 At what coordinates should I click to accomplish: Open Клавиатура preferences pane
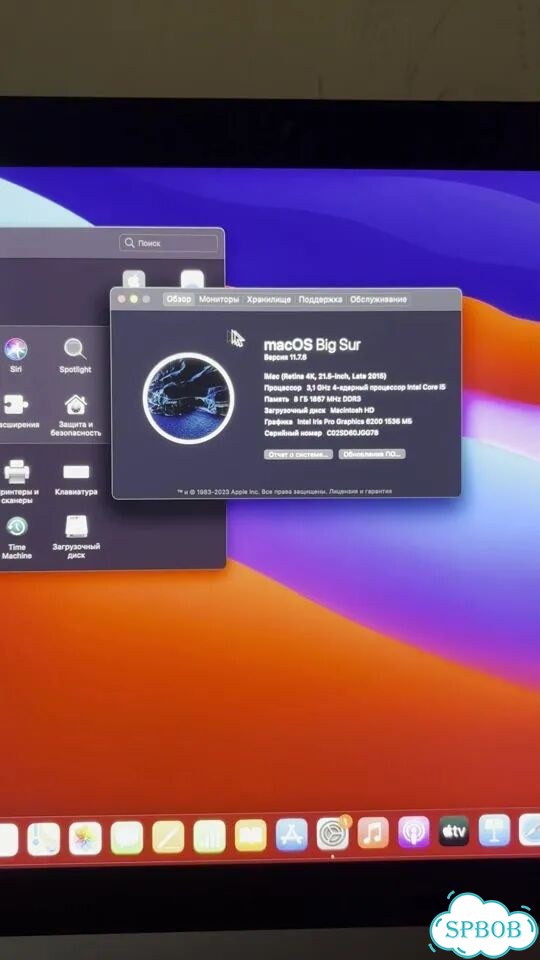[76, 478]
